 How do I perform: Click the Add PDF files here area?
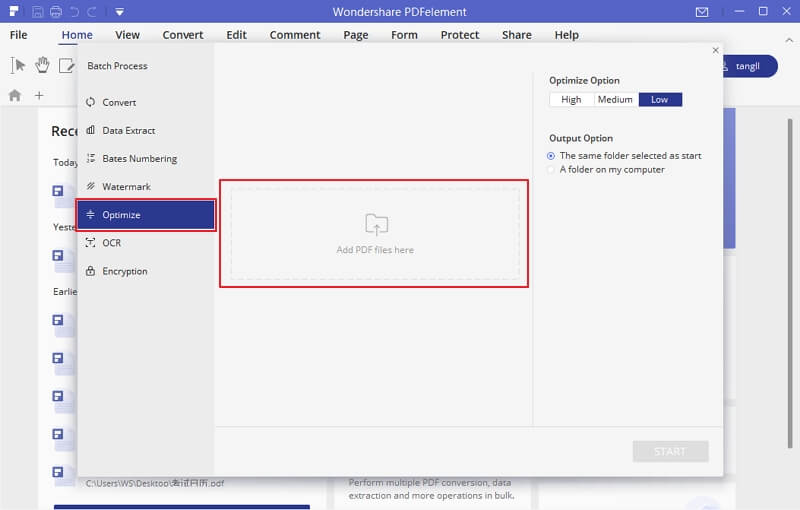tap(375, 234)
